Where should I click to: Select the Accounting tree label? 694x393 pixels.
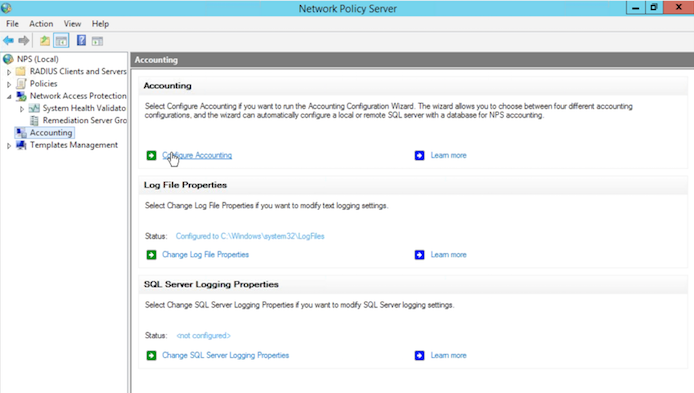tap(51, 132)
